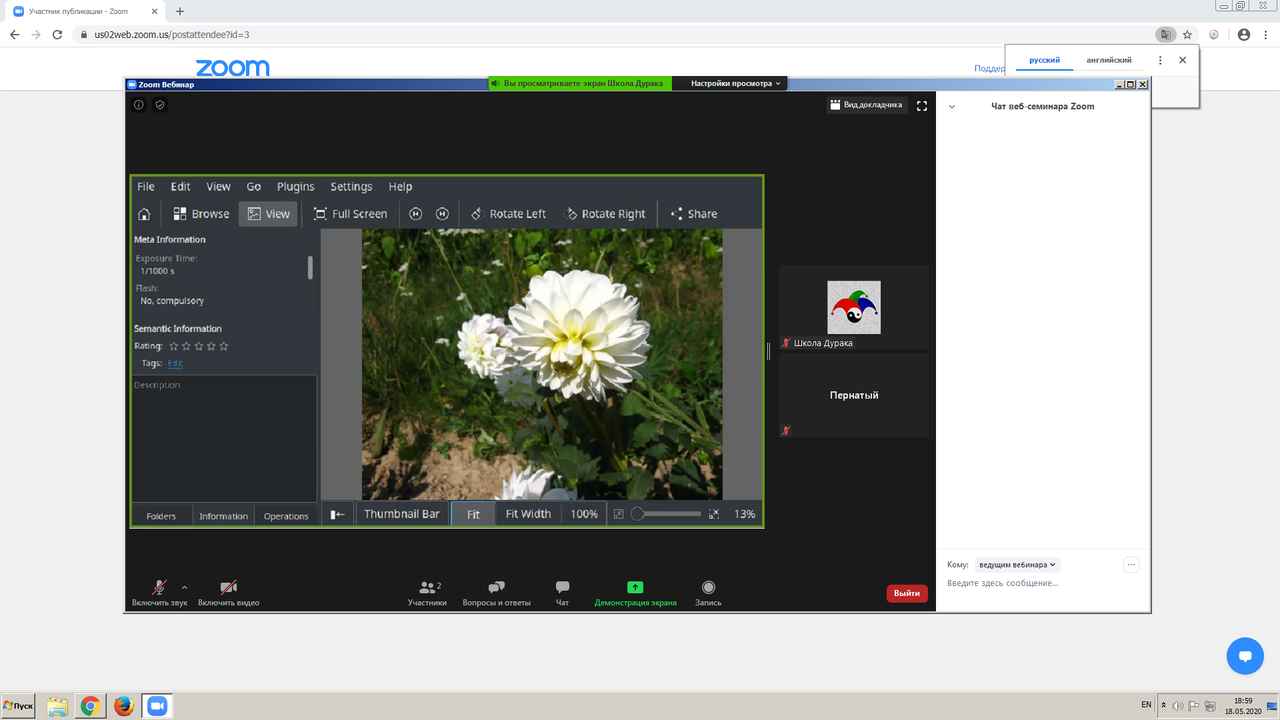Click Демонстрация экрана share screen button
The image size is (1280, 720).
(x=635, y=593)
